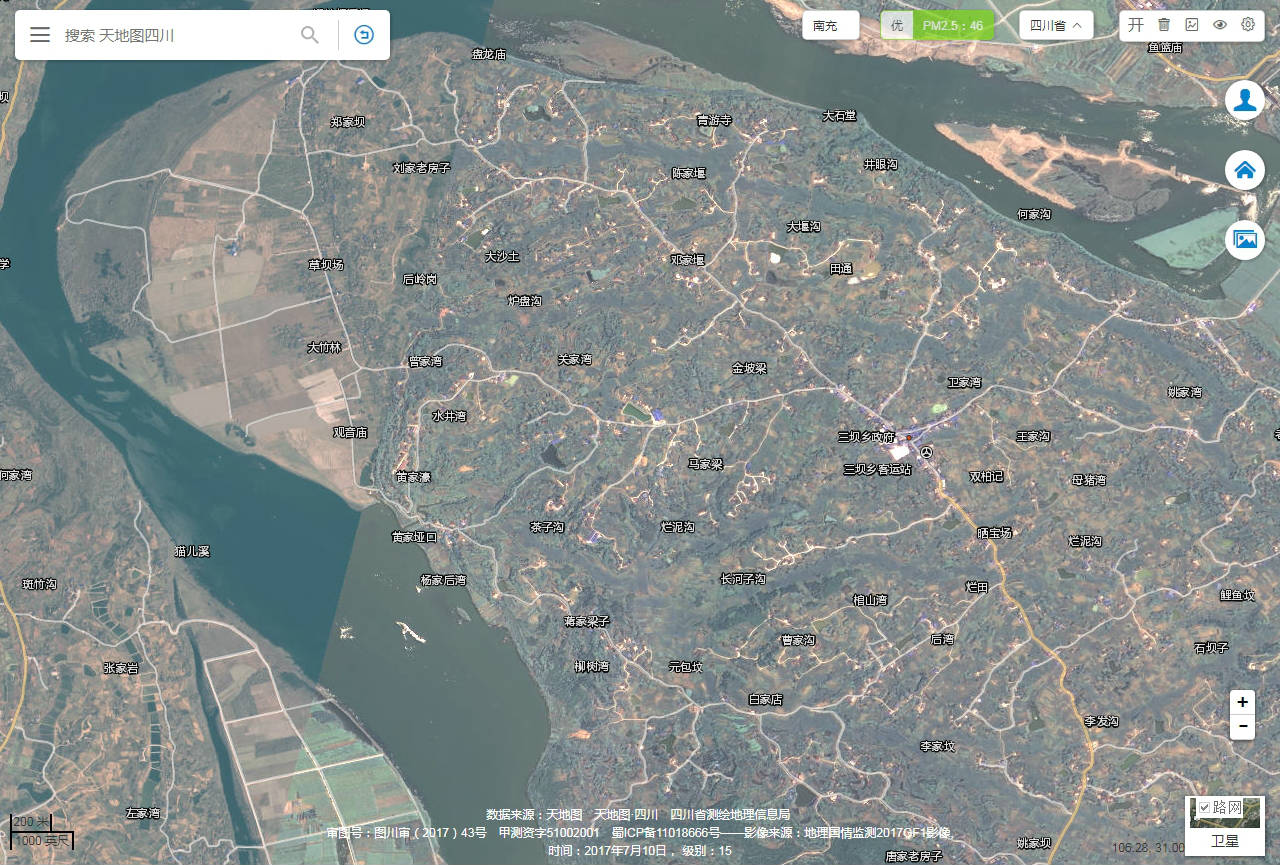Click the 白家店 place label
The image size is (1280, 865).
click(x=765, y=700)
